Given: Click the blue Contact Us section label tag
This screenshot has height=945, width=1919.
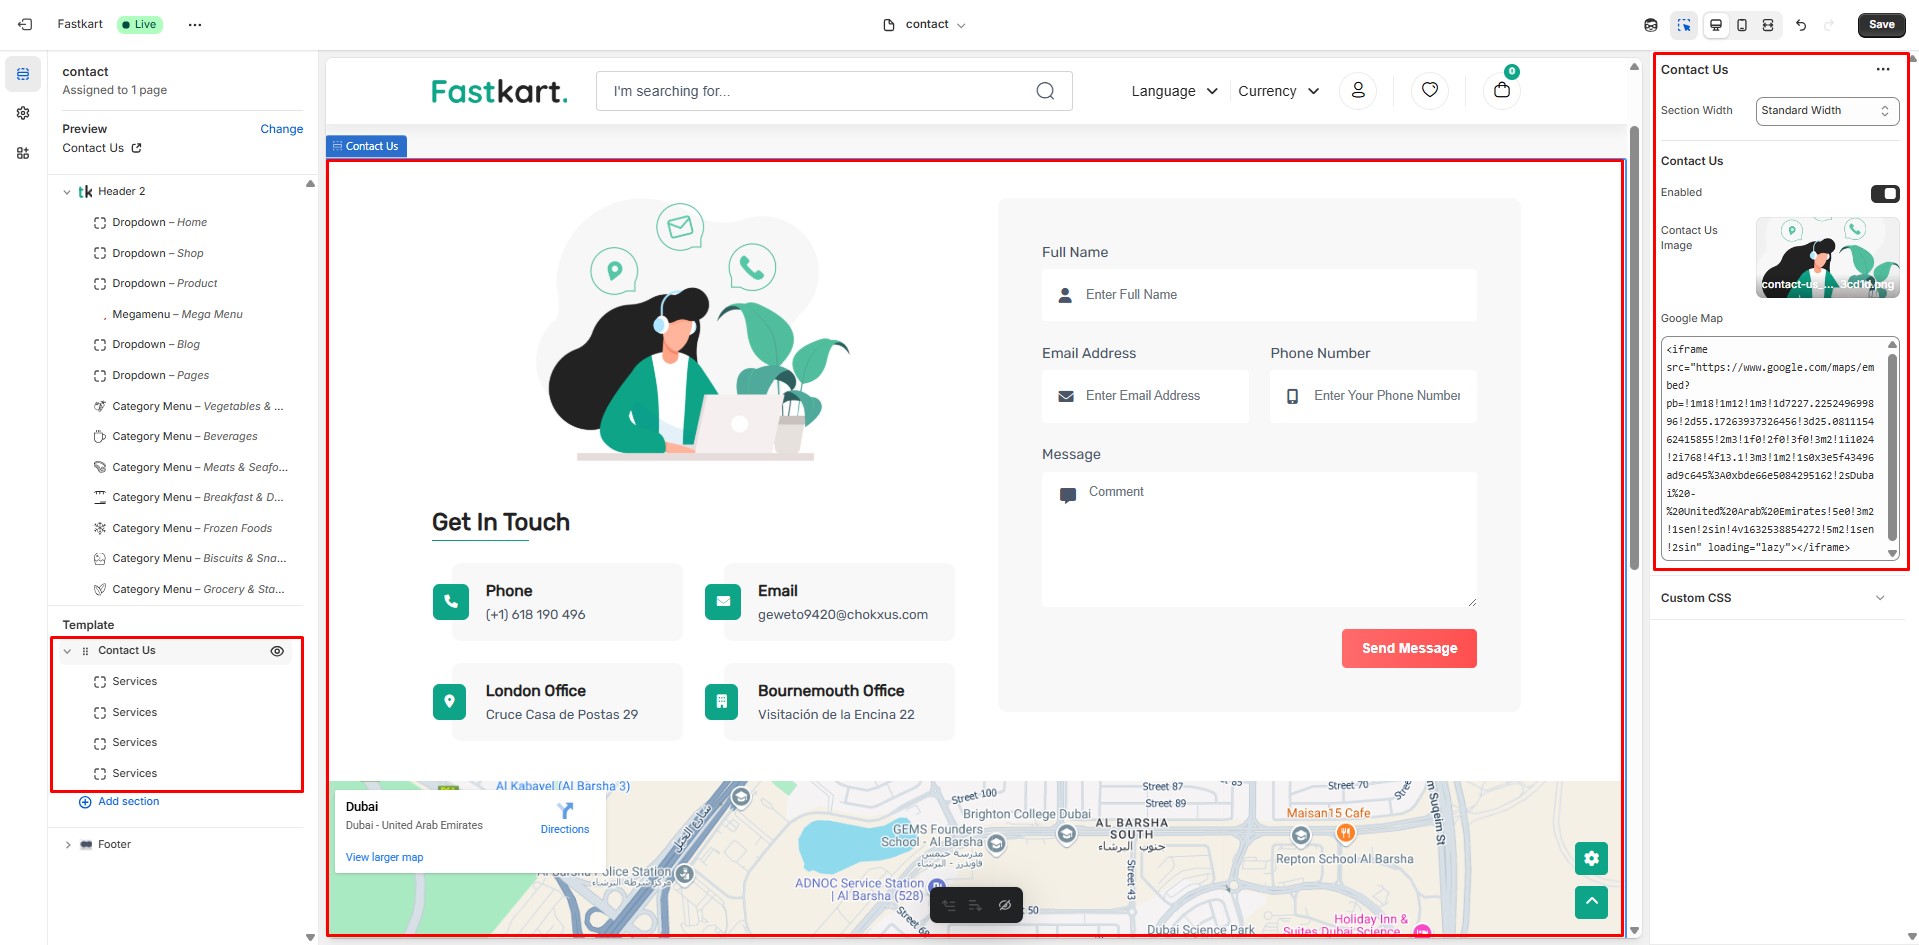Looking at the screenshot, I should coord(366,146).
